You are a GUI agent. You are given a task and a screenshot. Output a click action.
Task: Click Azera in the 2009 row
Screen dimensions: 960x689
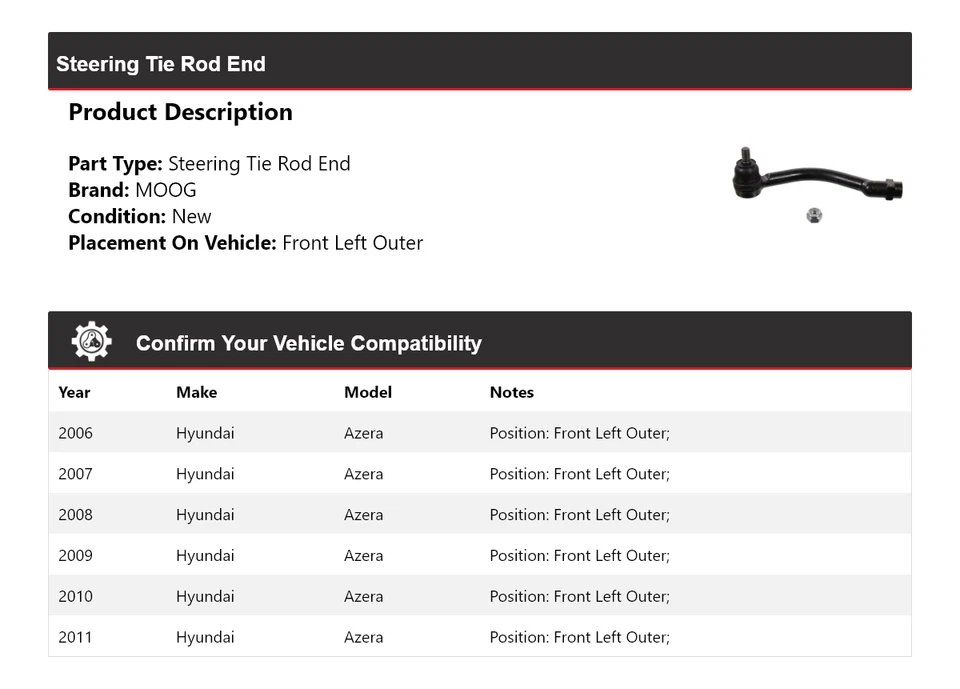[x=363, y=556]
